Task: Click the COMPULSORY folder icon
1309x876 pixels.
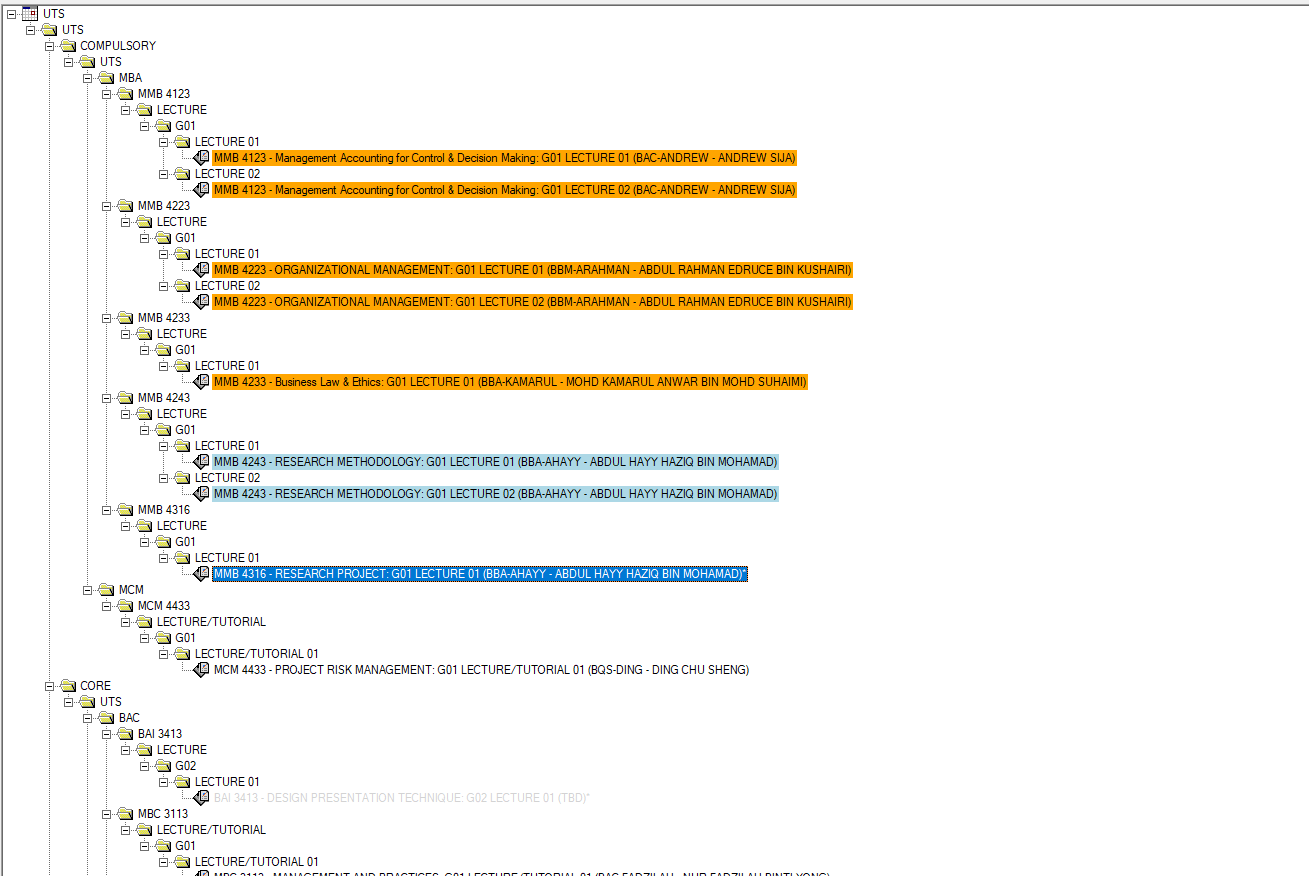Action: click(x=68, y=46)
